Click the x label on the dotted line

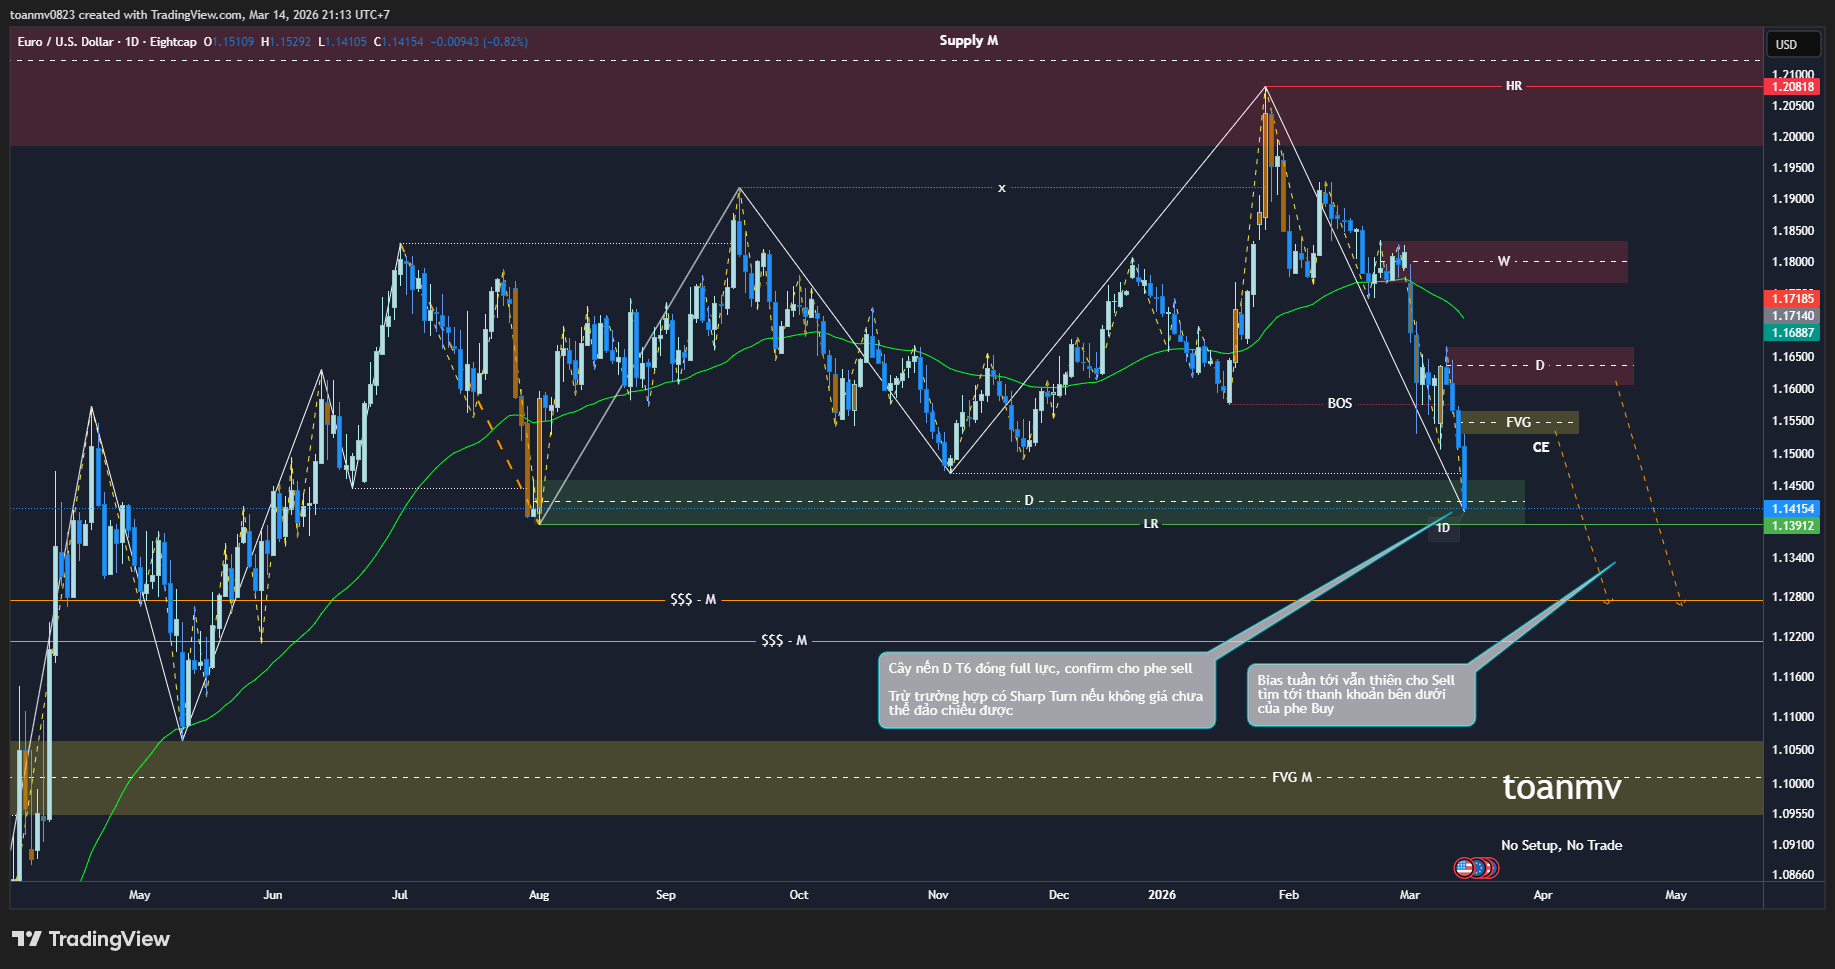point(1001,188)
